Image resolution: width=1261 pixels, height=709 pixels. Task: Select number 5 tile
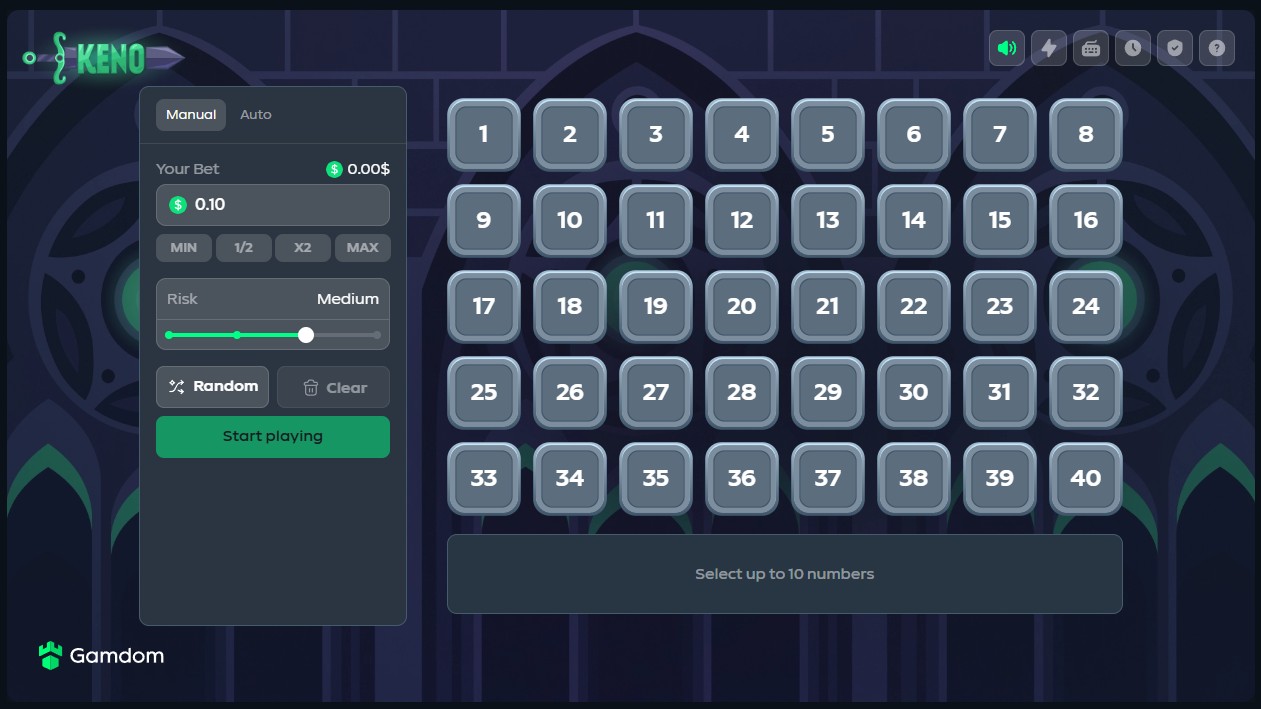828,135
